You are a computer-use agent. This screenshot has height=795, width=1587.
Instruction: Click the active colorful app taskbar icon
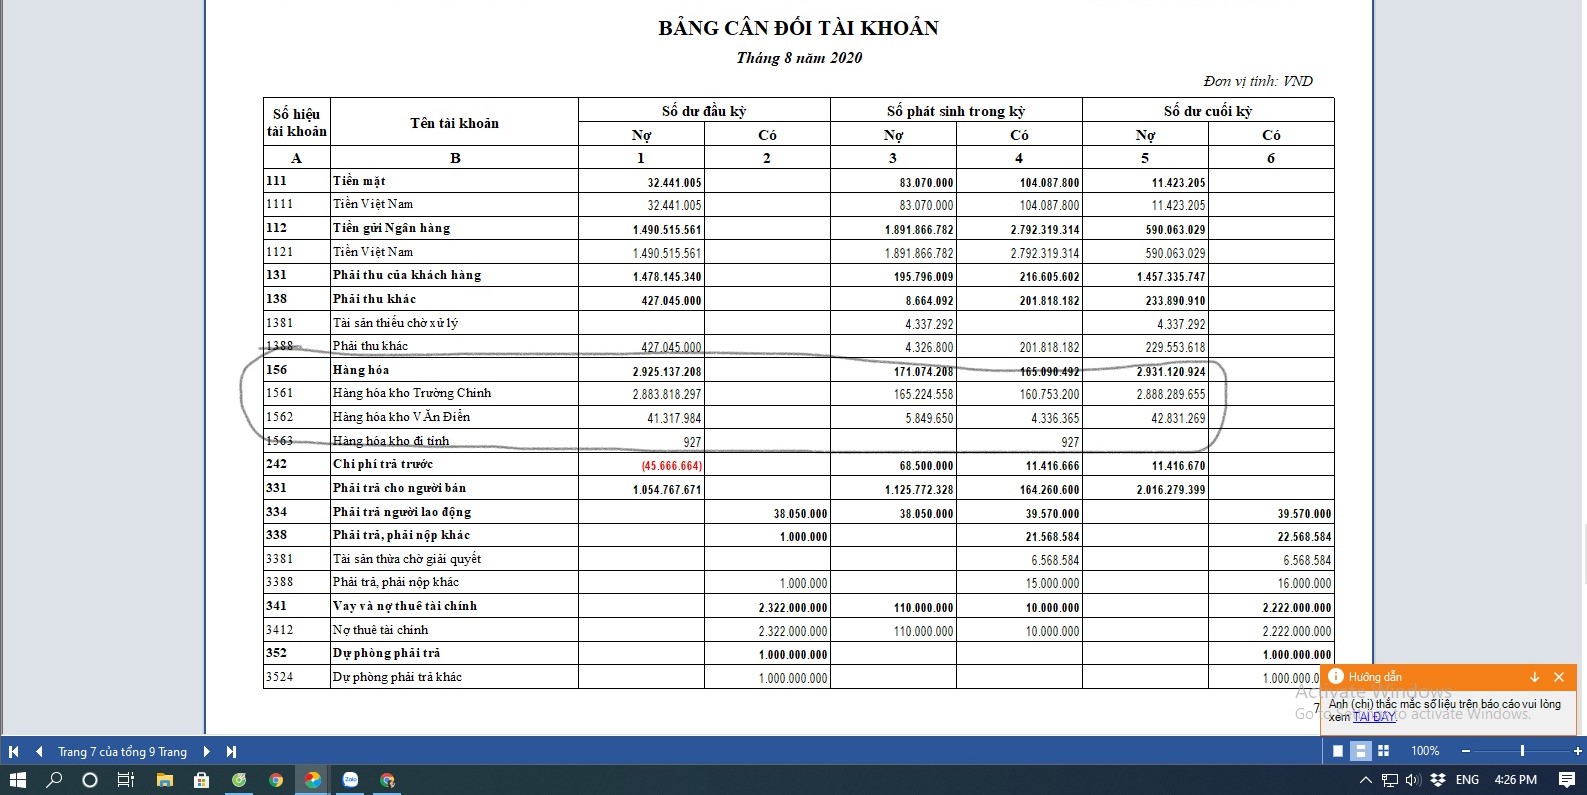tap(313, 780)
